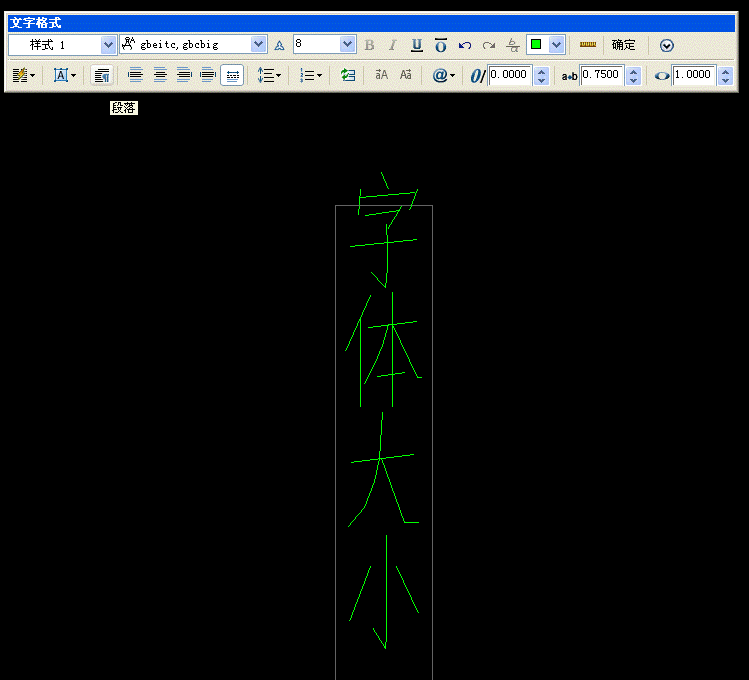Decrease the width factor value
The height and width of the screenshot is (680, 749).
[x=726, y=80]
